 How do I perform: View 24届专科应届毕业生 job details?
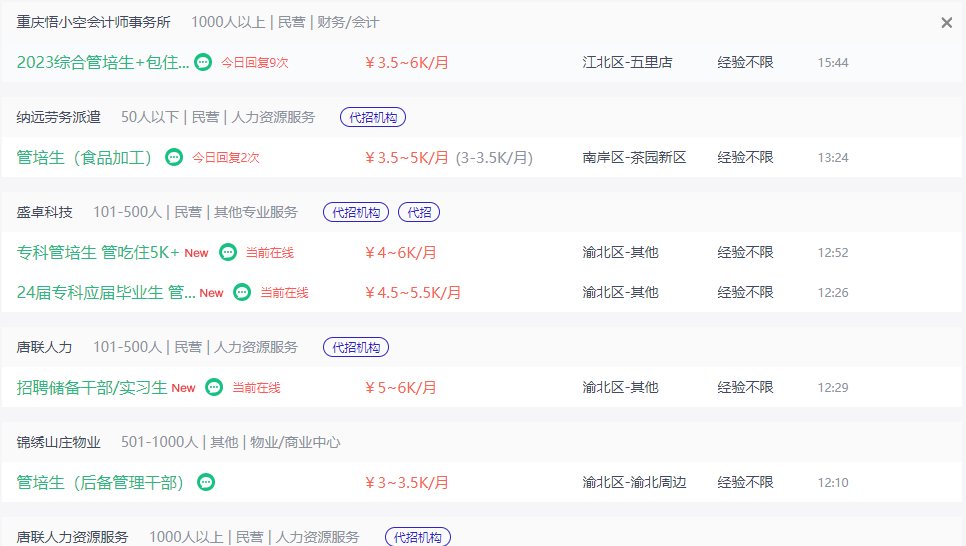(106, 292)
